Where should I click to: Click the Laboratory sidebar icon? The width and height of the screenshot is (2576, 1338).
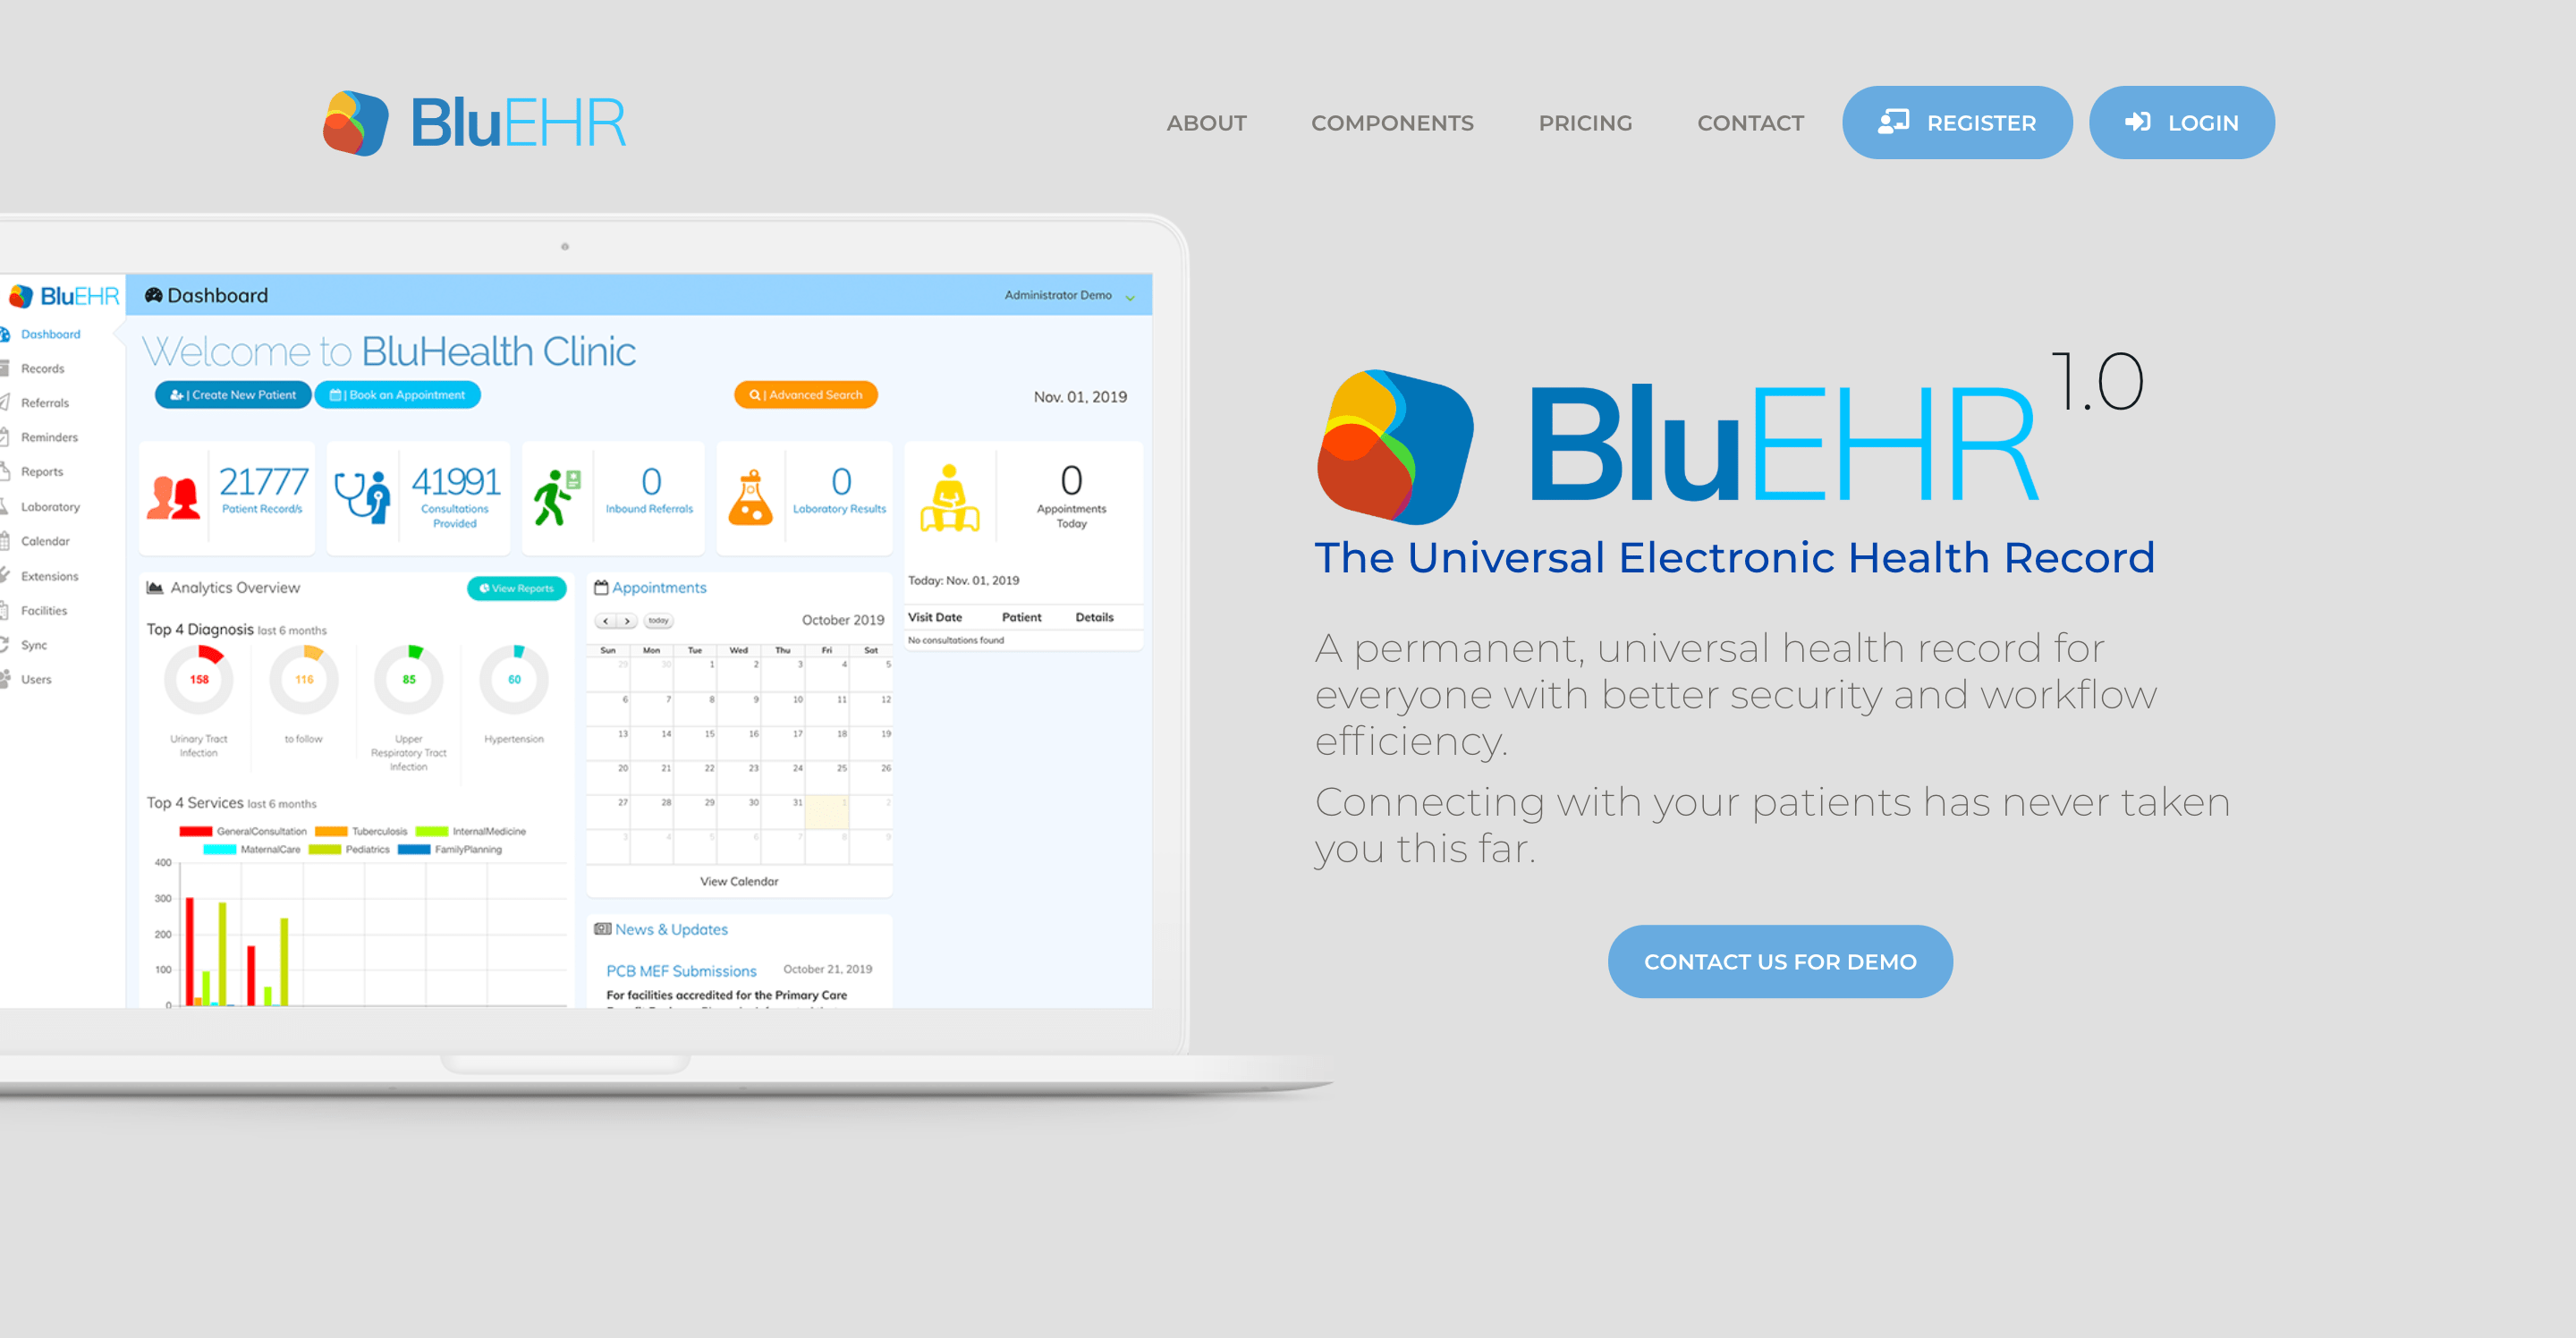[x=24, y=504]
